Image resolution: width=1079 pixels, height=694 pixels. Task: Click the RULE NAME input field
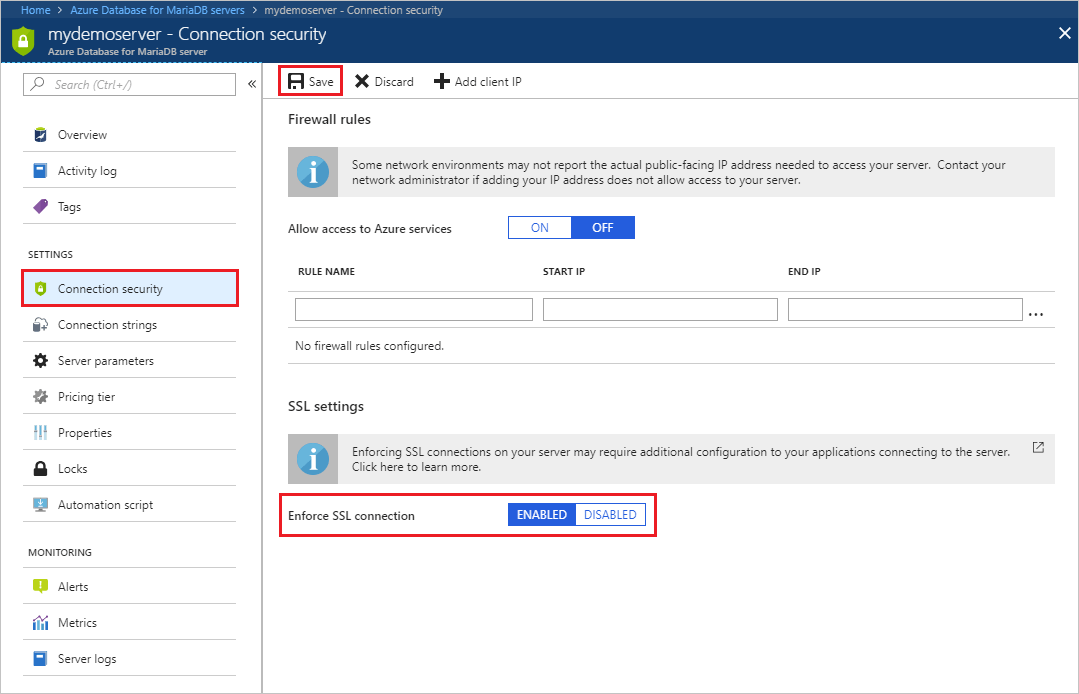412,309
